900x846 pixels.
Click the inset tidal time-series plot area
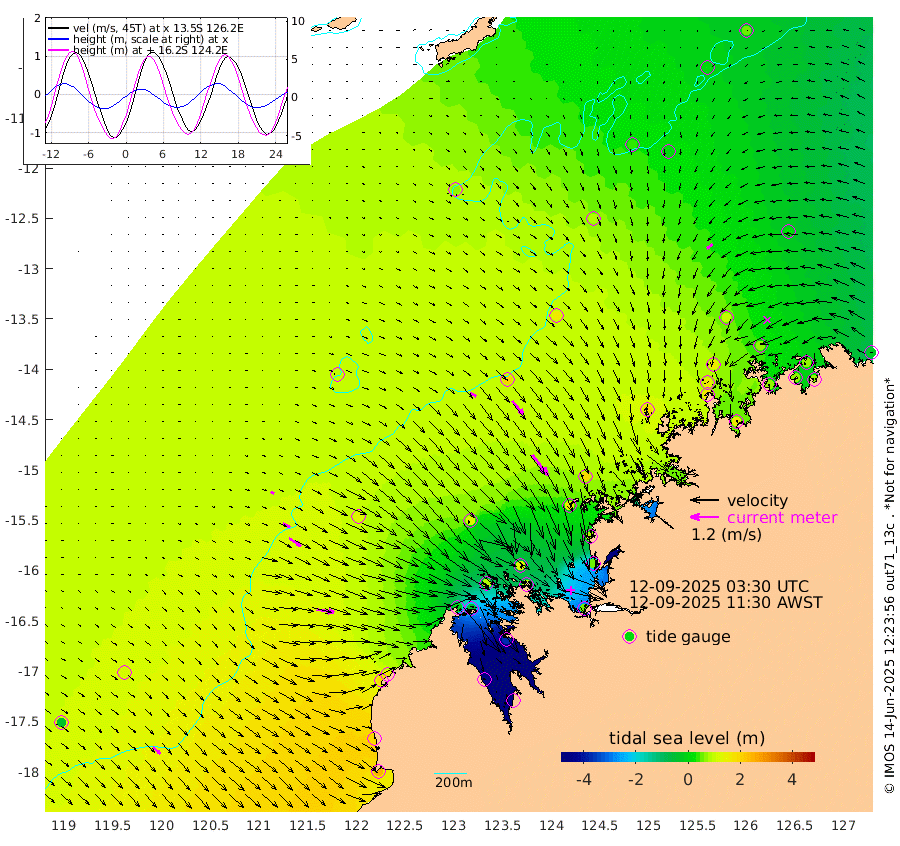click(166, 80)
